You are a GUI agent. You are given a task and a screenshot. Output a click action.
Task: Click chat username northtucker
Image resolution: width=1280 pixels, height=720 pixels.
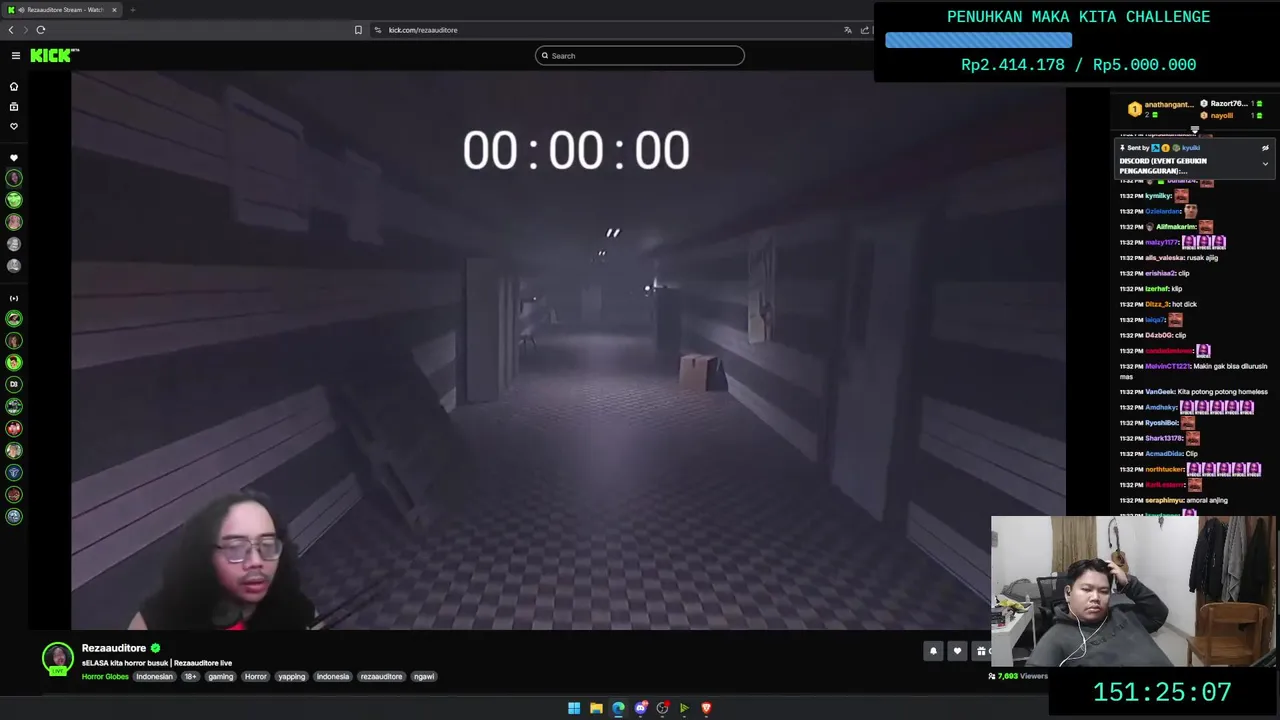(1165, 469)
